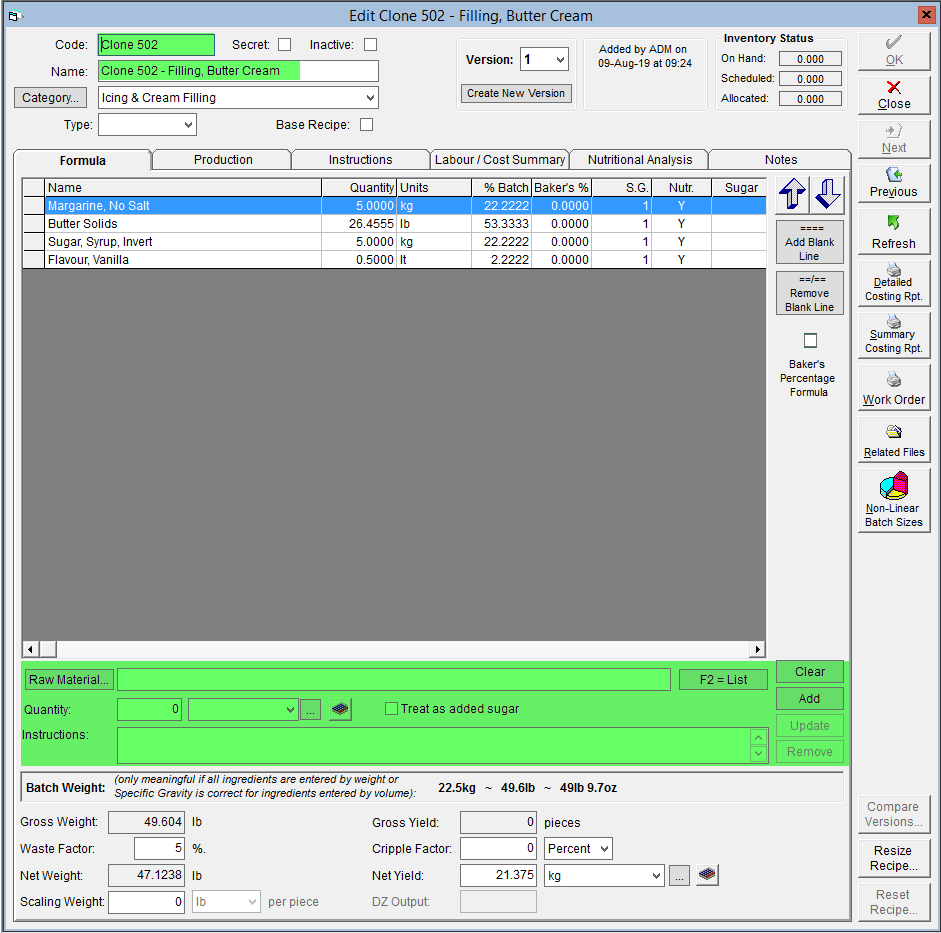Click the Add ingredient button

[810, 698]
